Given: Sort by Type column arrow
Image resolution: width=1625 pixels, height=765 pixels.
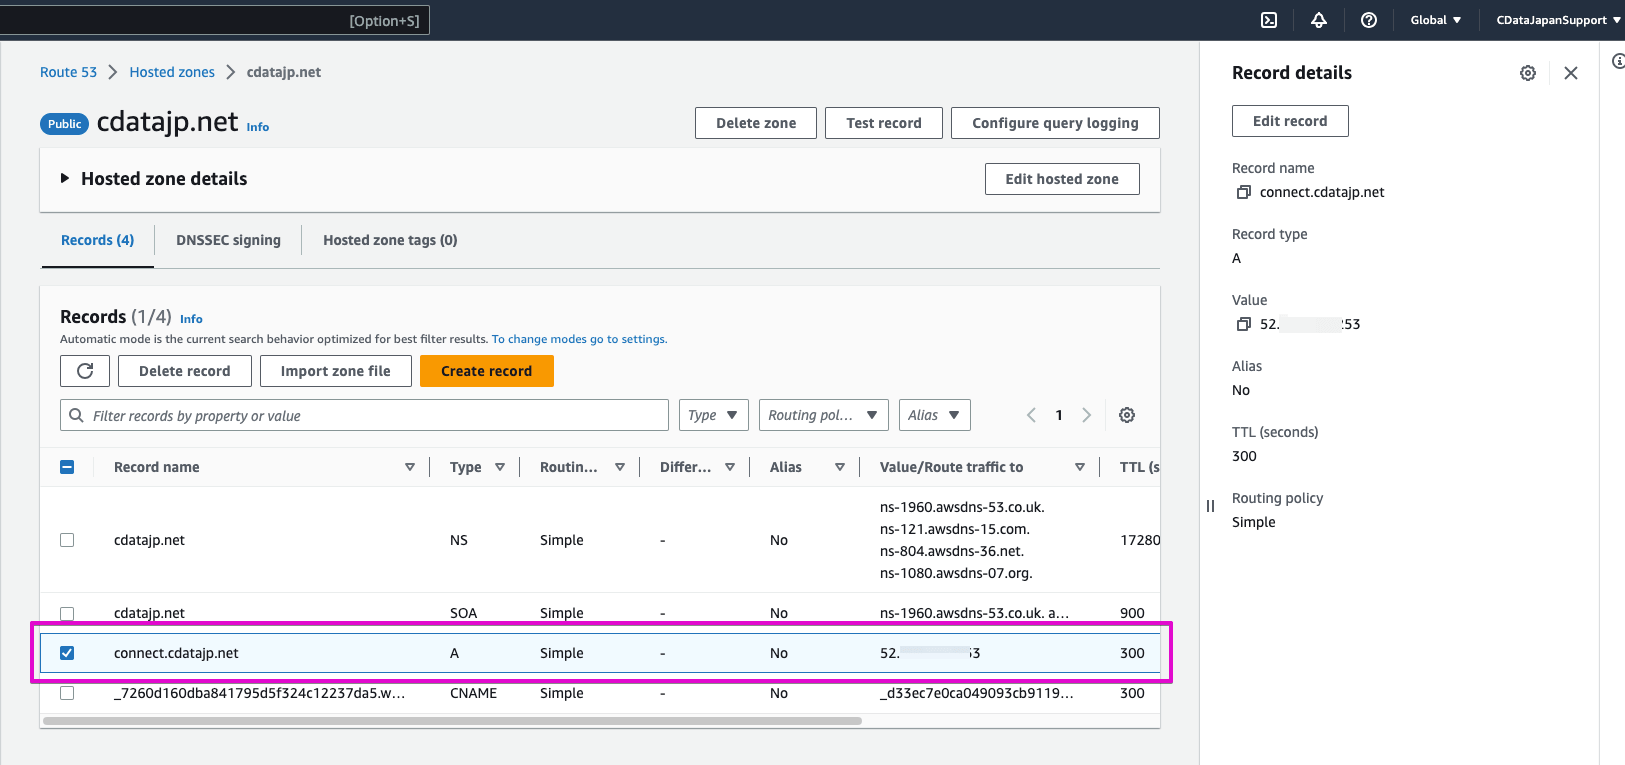Looking at the screenshot, I should pyautogui.click(x=500, y=467).
